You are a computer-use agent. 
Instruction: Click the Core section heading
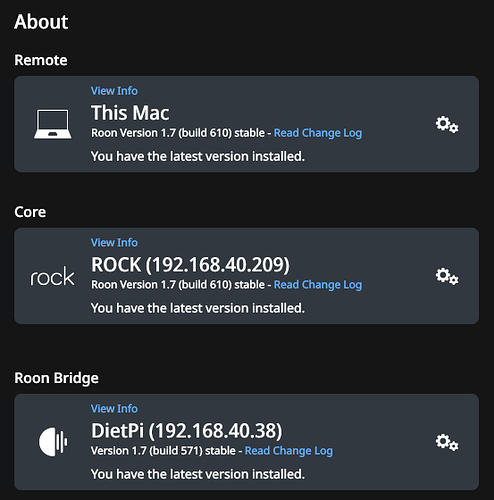(x=30, y=212)
